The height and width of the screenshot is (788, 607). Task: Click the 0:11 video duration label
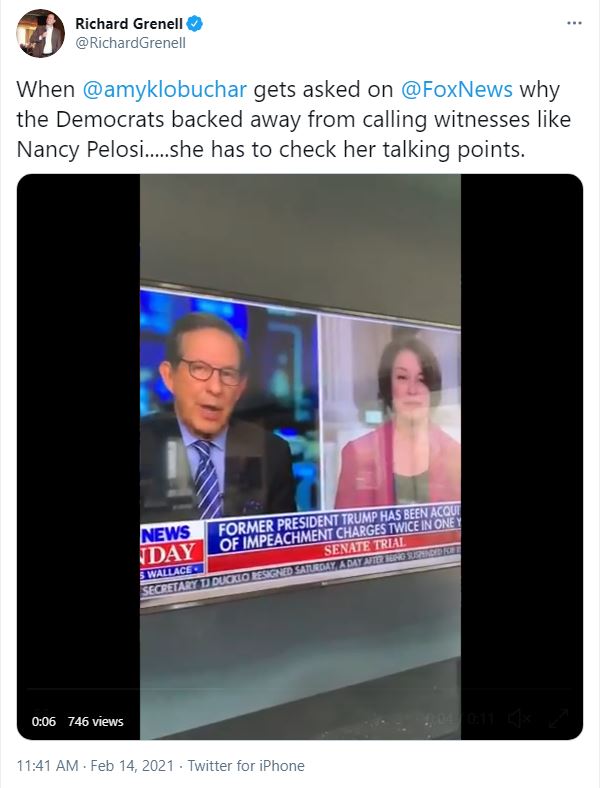[x=481, y=718]
